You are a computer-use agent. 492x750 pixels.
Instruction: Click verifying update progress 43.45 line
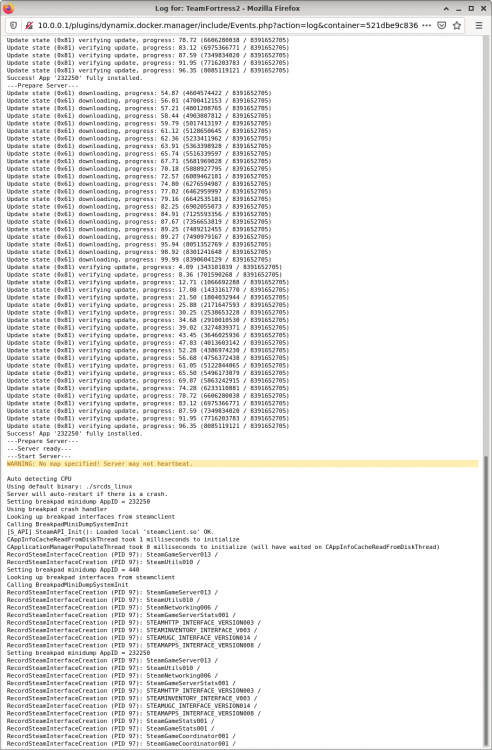point(148,335)
